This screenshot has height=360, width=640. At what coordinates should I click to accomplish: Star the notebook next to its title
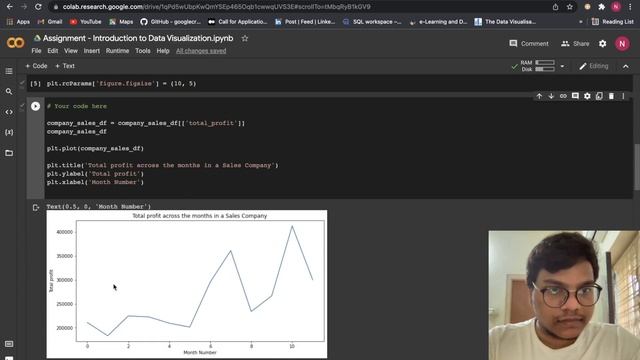coord(244,38)
